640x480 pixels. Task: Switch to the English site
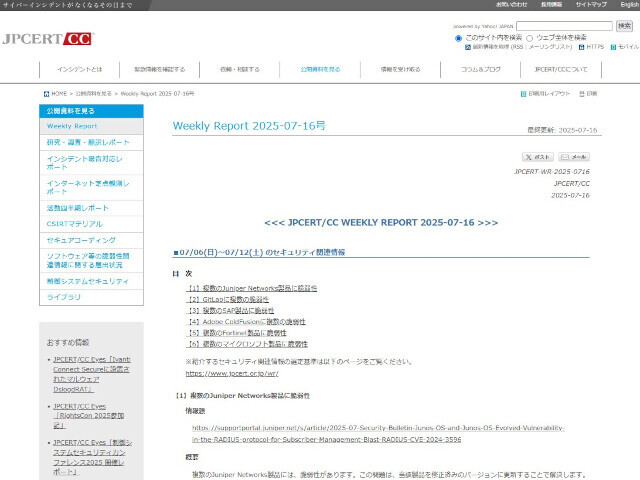click(630, 4)
